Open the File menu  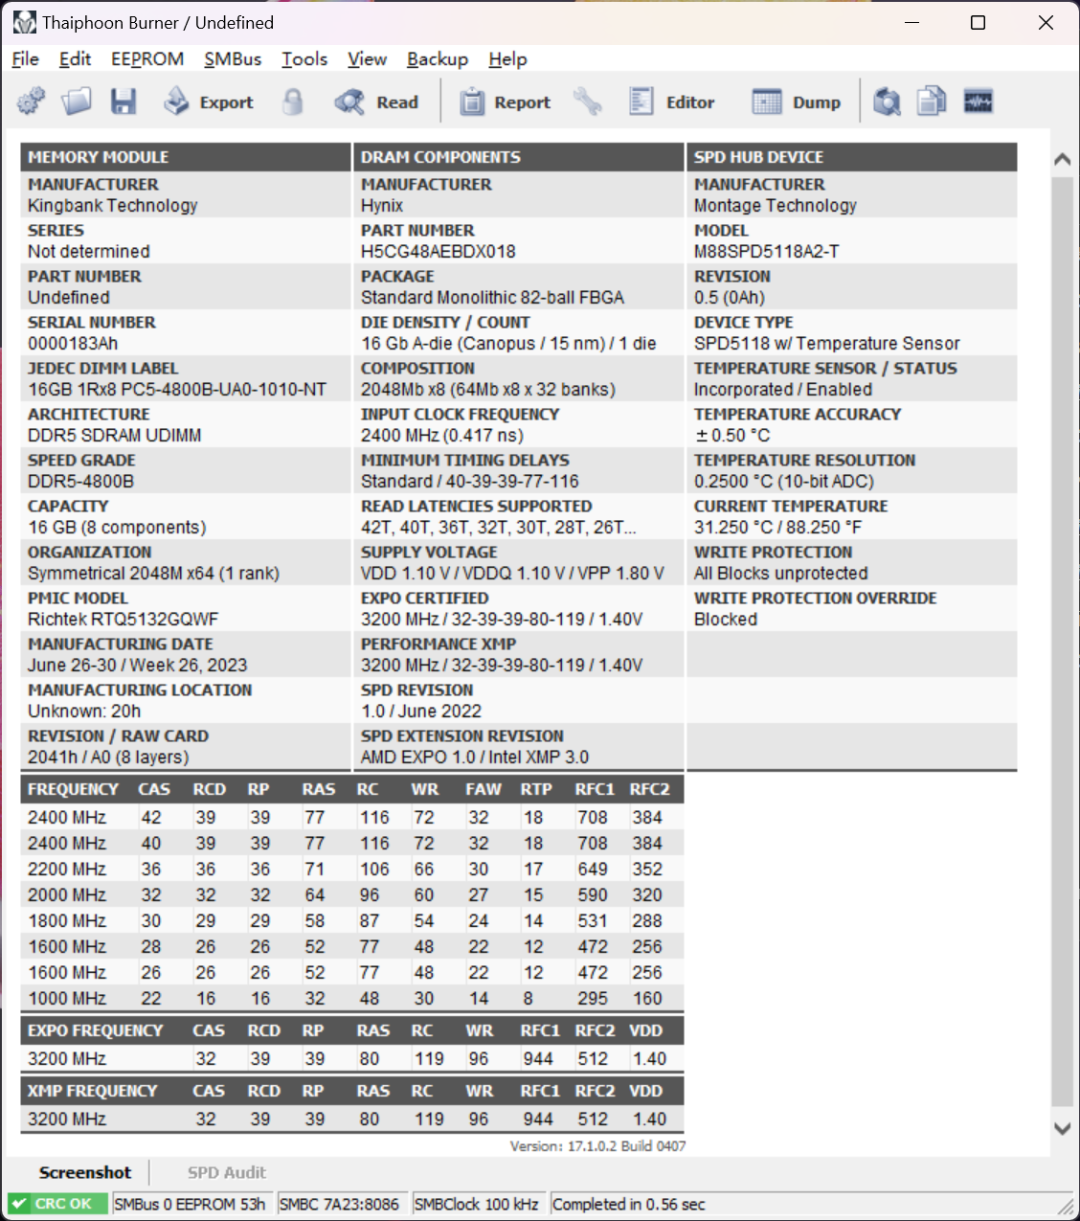[25, 59]
